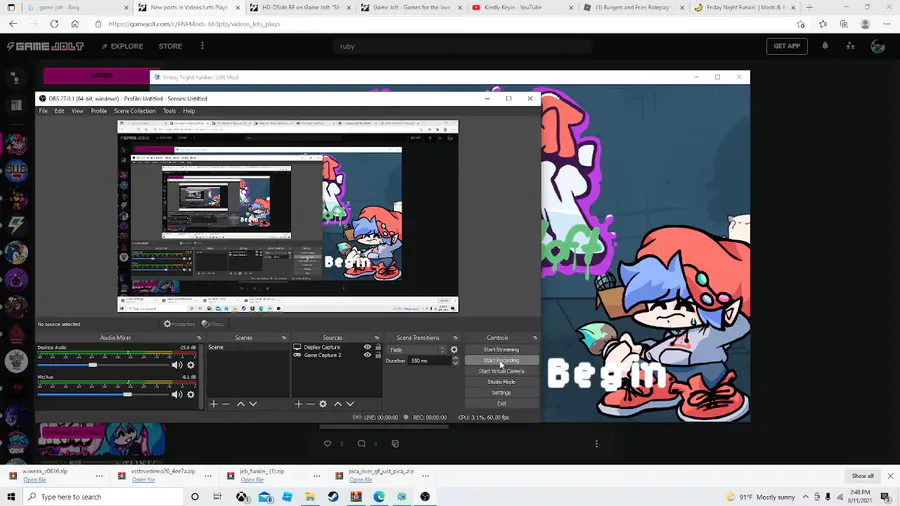The width and height of the screenshot is (900, 506).
Task: Select Display Capture source row
Action: coord(337,347)
